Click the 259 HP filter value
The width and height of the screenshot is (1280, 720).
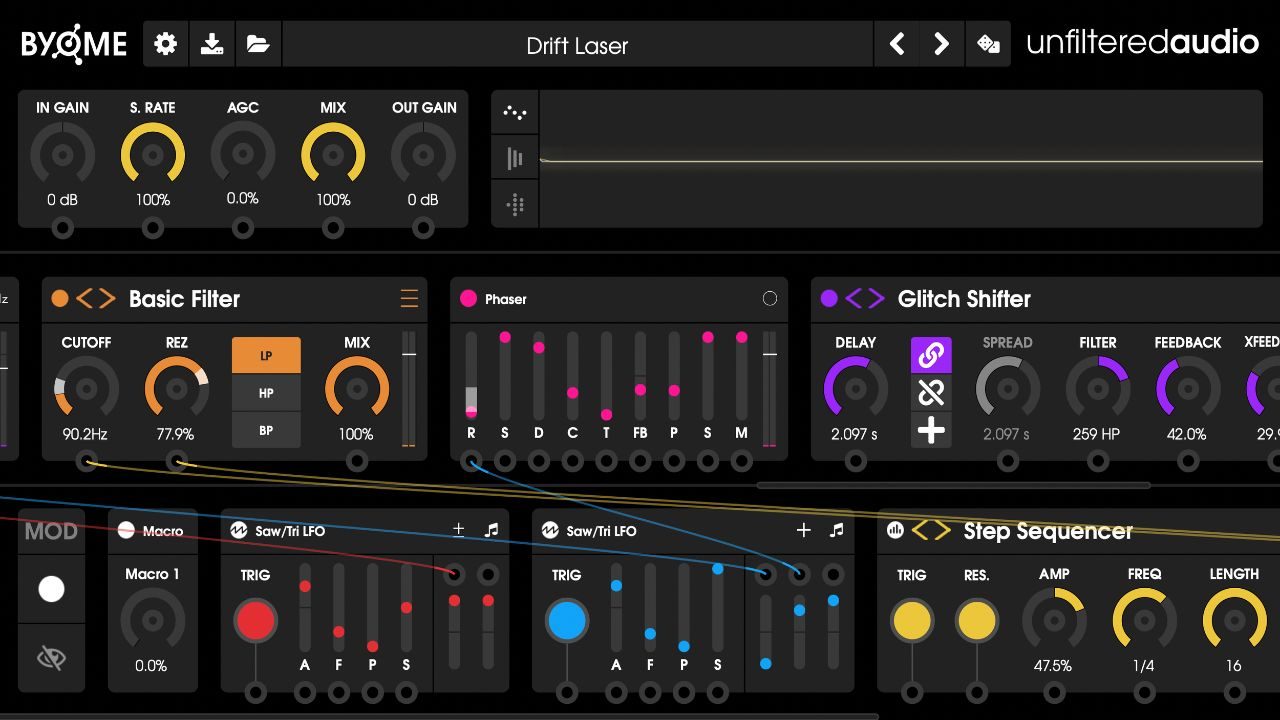1097,434
